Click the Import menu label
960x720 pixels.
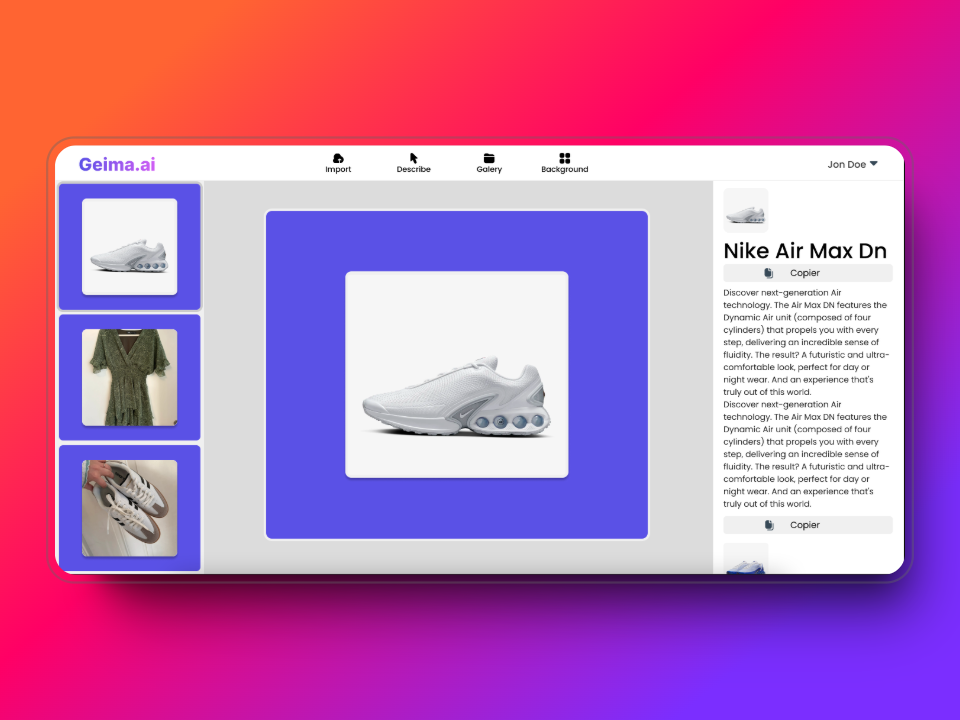(x=338, y=170)
